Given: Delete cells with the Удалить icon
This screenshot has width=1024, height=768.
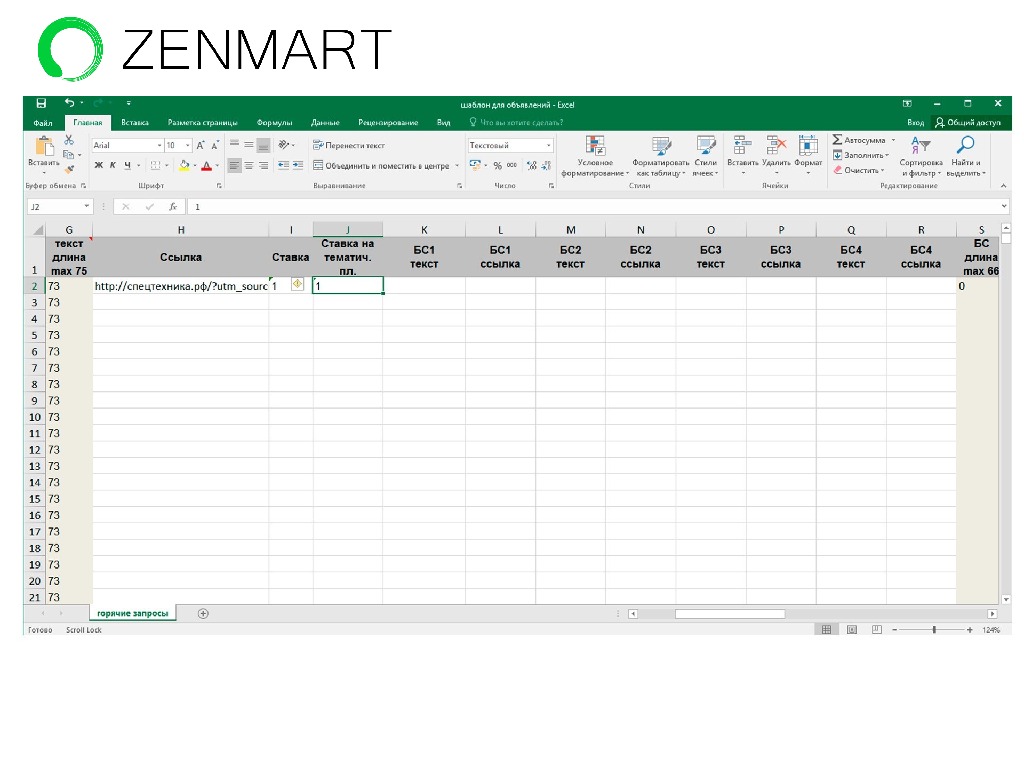Looking at the screenshot, I should (776, 155).
